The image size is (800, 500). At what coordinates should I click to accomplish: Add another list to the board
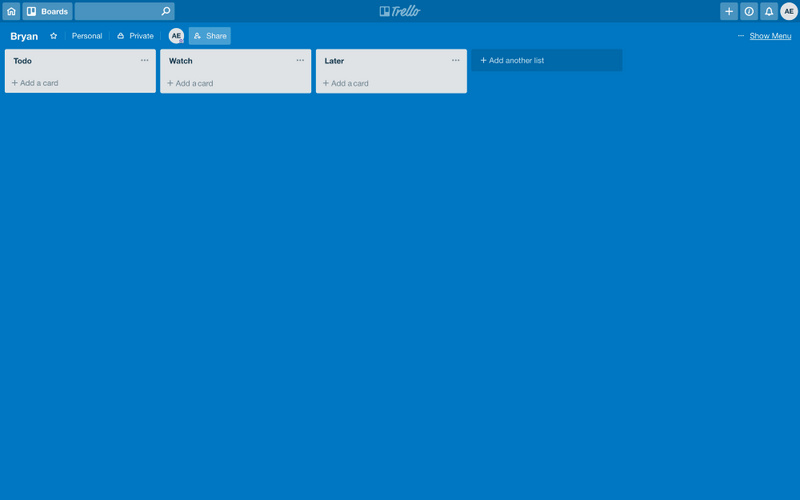547,60
